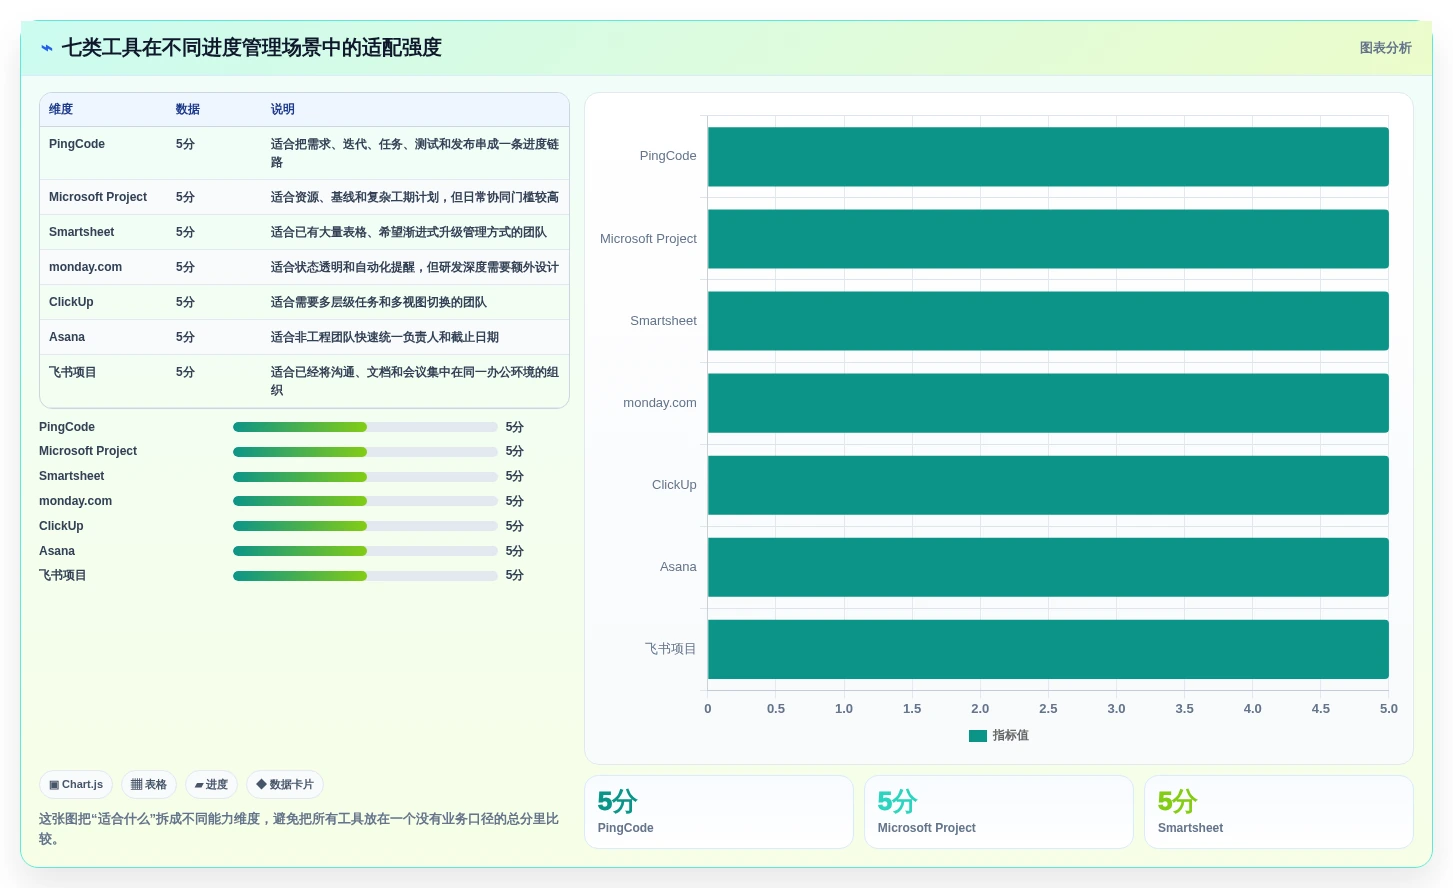Viewport: 1453px width, 888px height.
Task: Click the Smartsheet progress bar
Action: pyautogui.click(x=365, y=477)
